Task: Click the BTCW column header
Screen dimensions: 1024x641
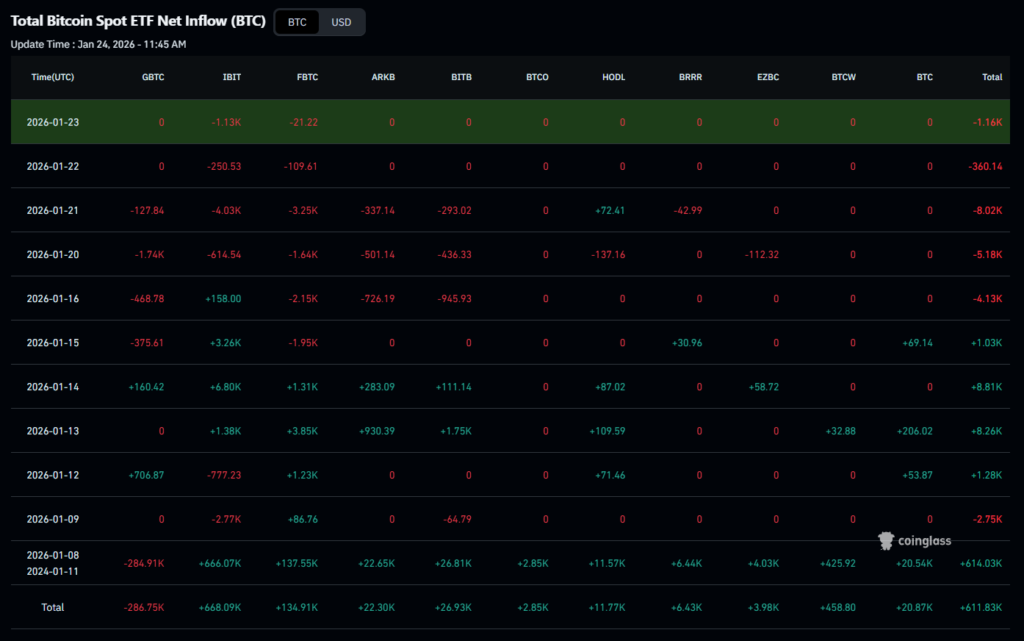Action: tap(843, 77)
